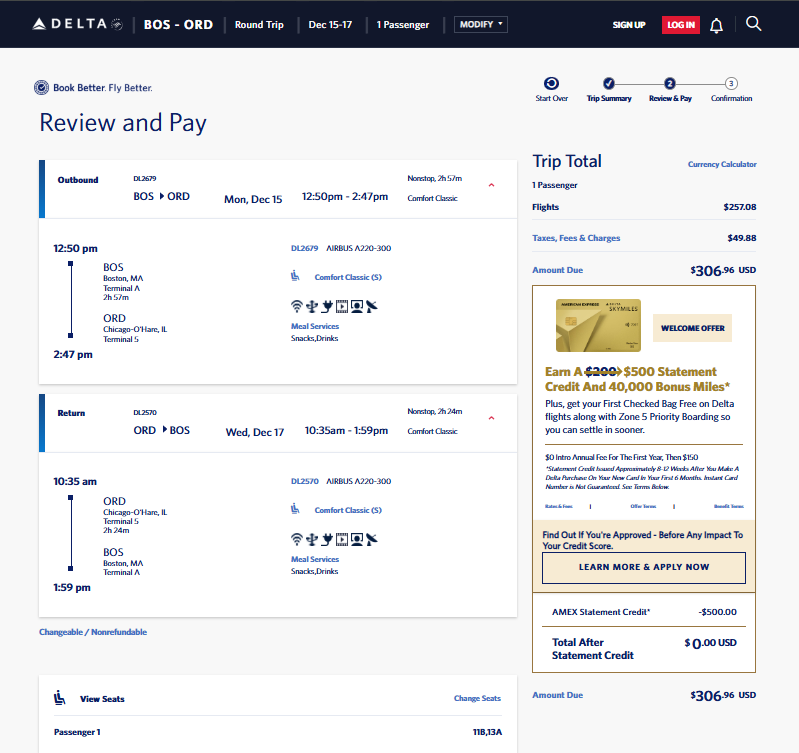
Task: Click LEARN MORE & APPLY NOW button
Action: [644, 568]
